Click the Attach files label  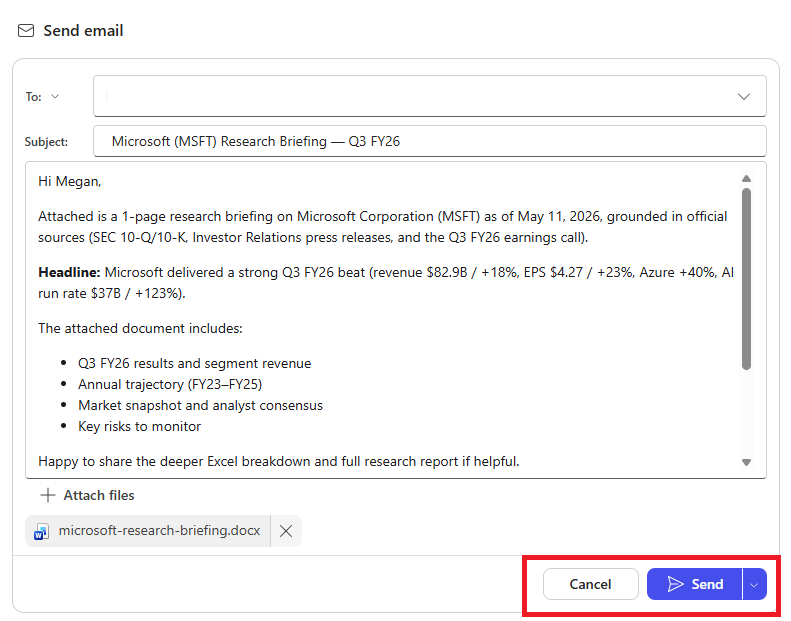[x=99, y=495]
